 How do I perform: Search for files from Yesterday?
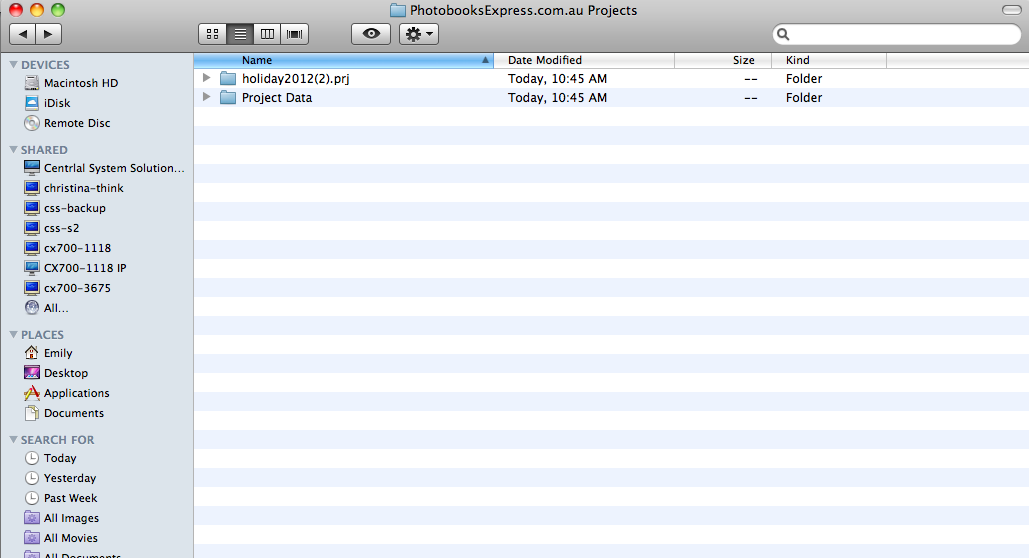point(60,478)
